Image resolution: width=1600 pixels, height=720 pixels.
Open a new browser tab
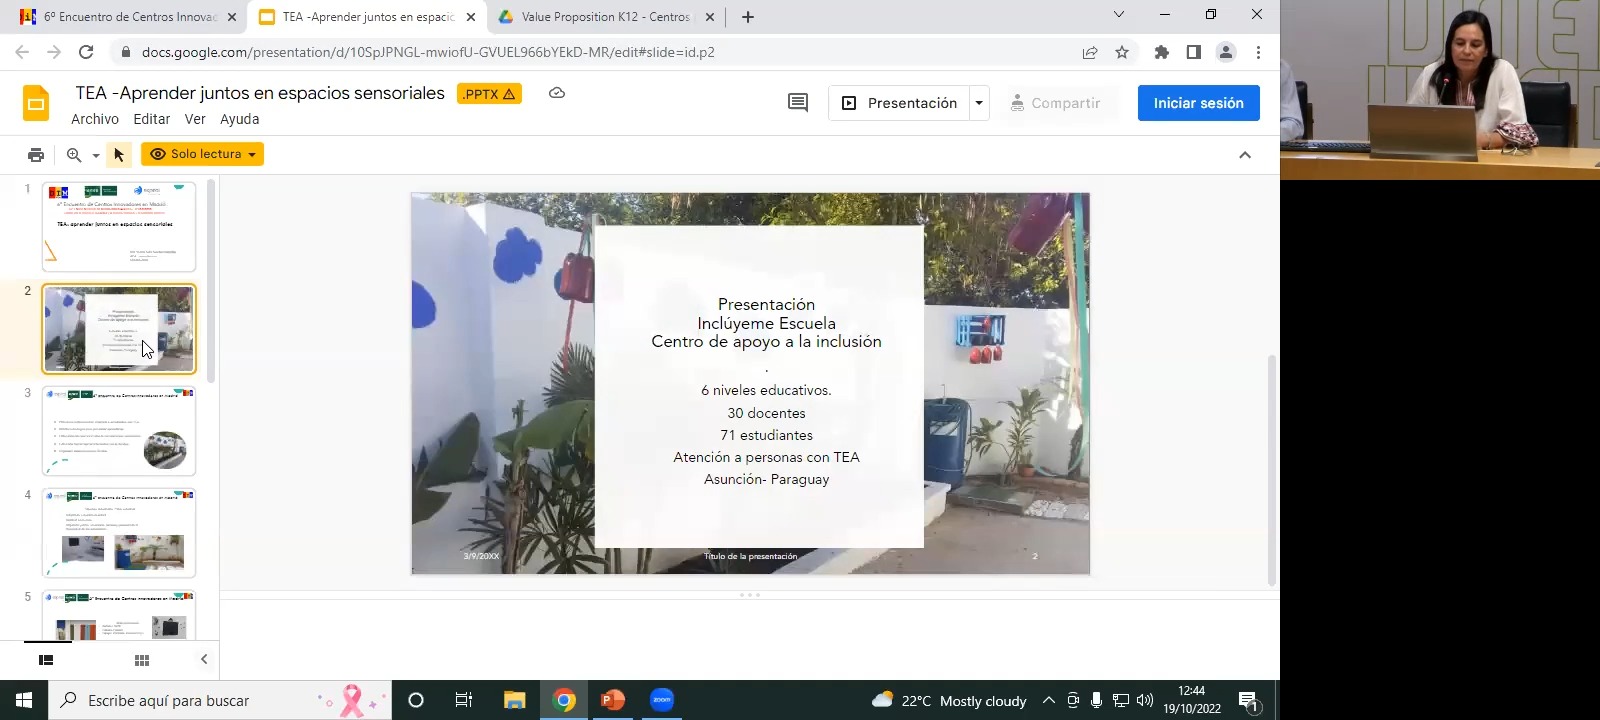coord(748,17)
